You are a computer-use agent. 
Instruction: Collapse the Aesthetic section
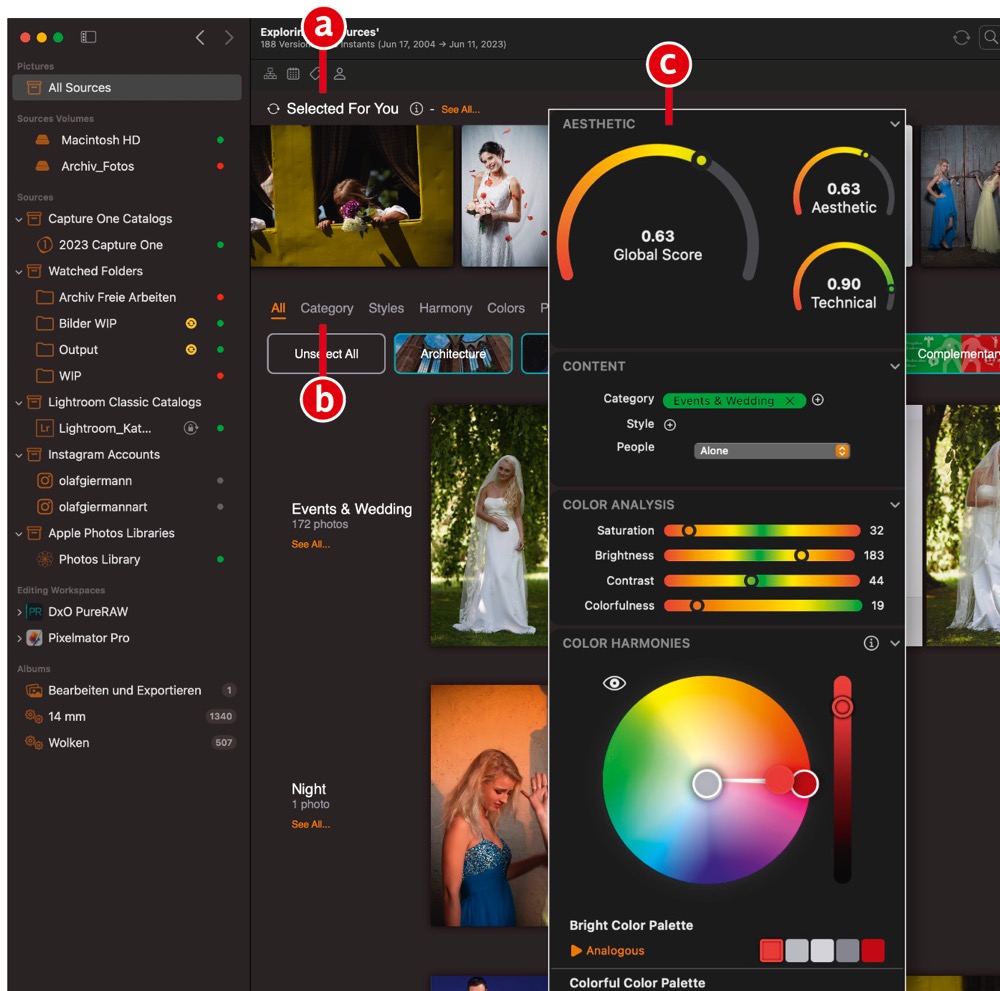895,124
